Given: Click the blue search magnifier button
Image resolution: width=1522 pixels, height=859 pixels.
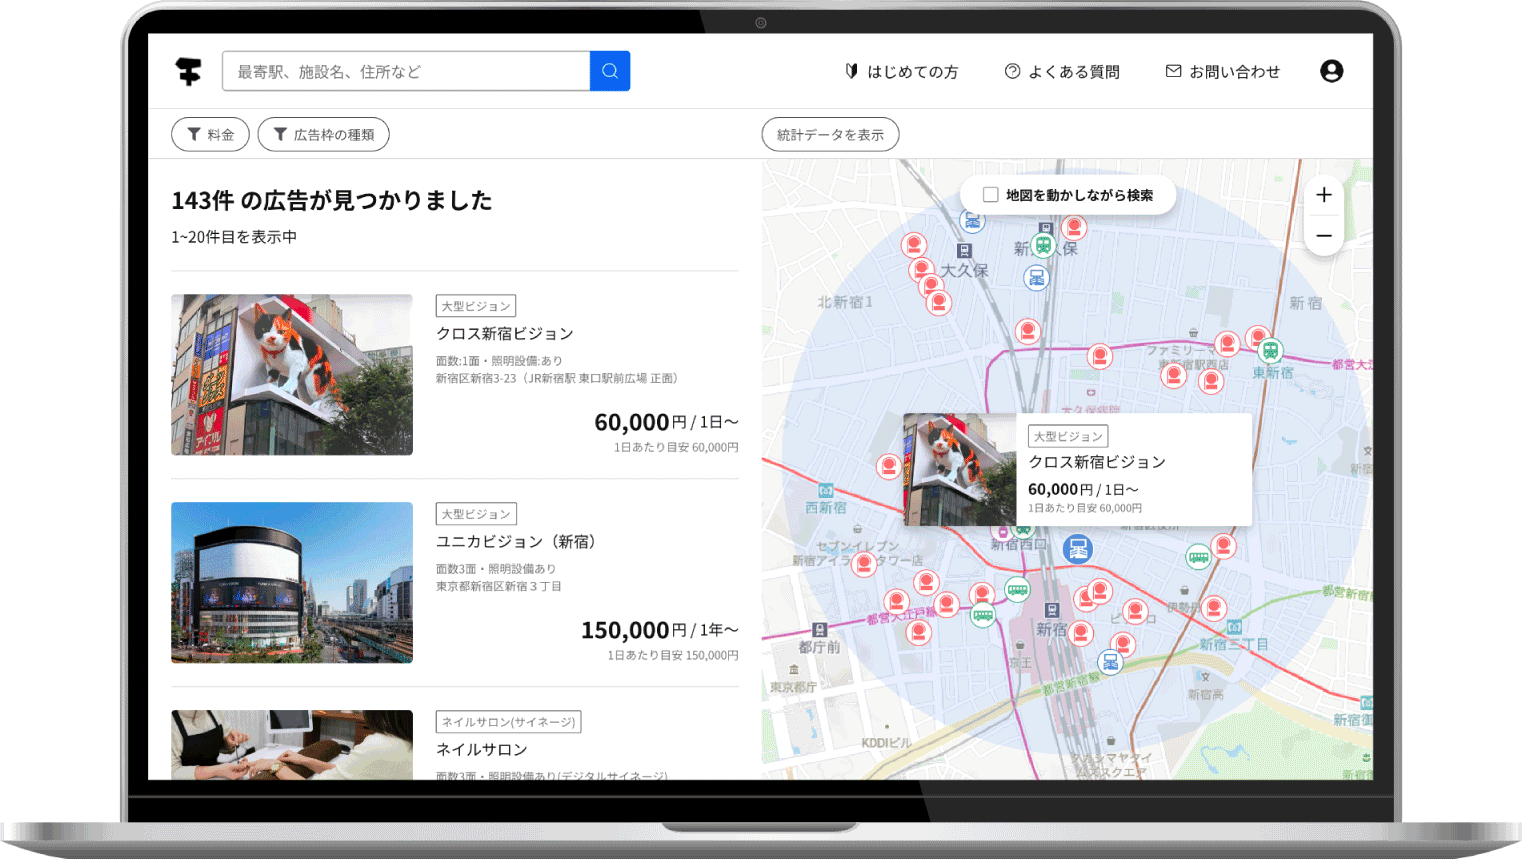Looking at the screenshot, I should click(x=609, y=71).
